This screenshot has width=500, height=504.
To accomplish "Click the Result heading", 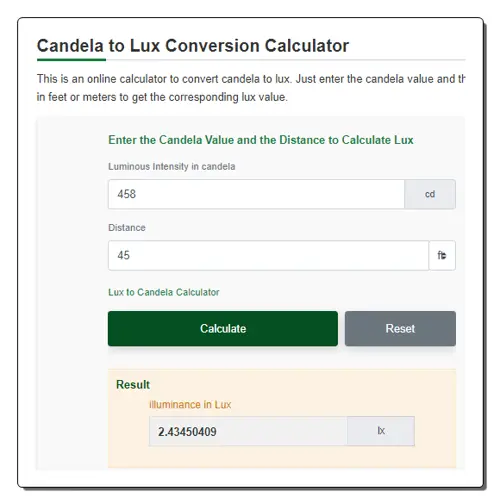I will pyautogui.click(x=133, y=384).
